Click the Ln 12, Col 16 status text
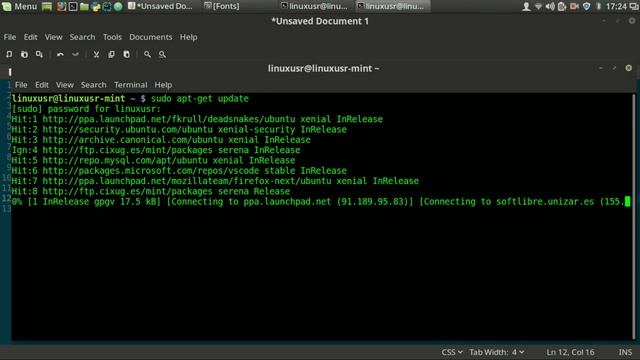The height and width of the screenshot is (360, 640). pyautogui.click(x=570, y=352)
